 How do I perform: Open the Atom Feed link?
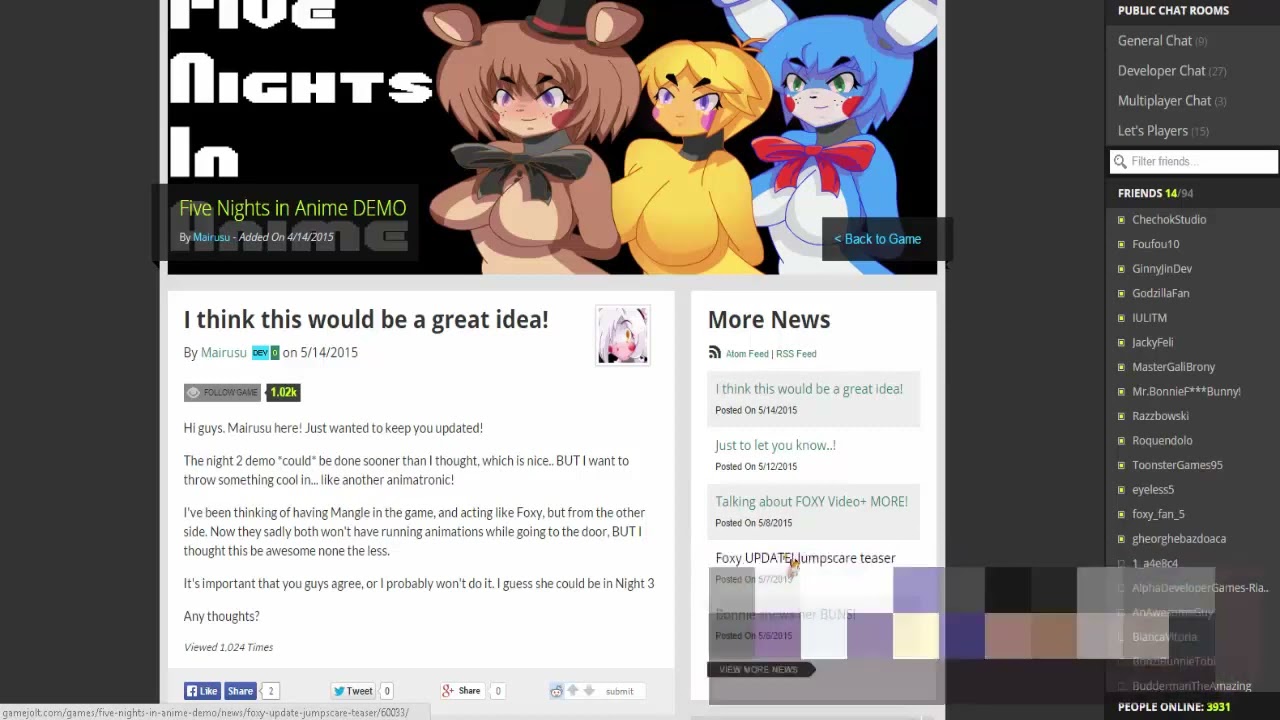747,354
